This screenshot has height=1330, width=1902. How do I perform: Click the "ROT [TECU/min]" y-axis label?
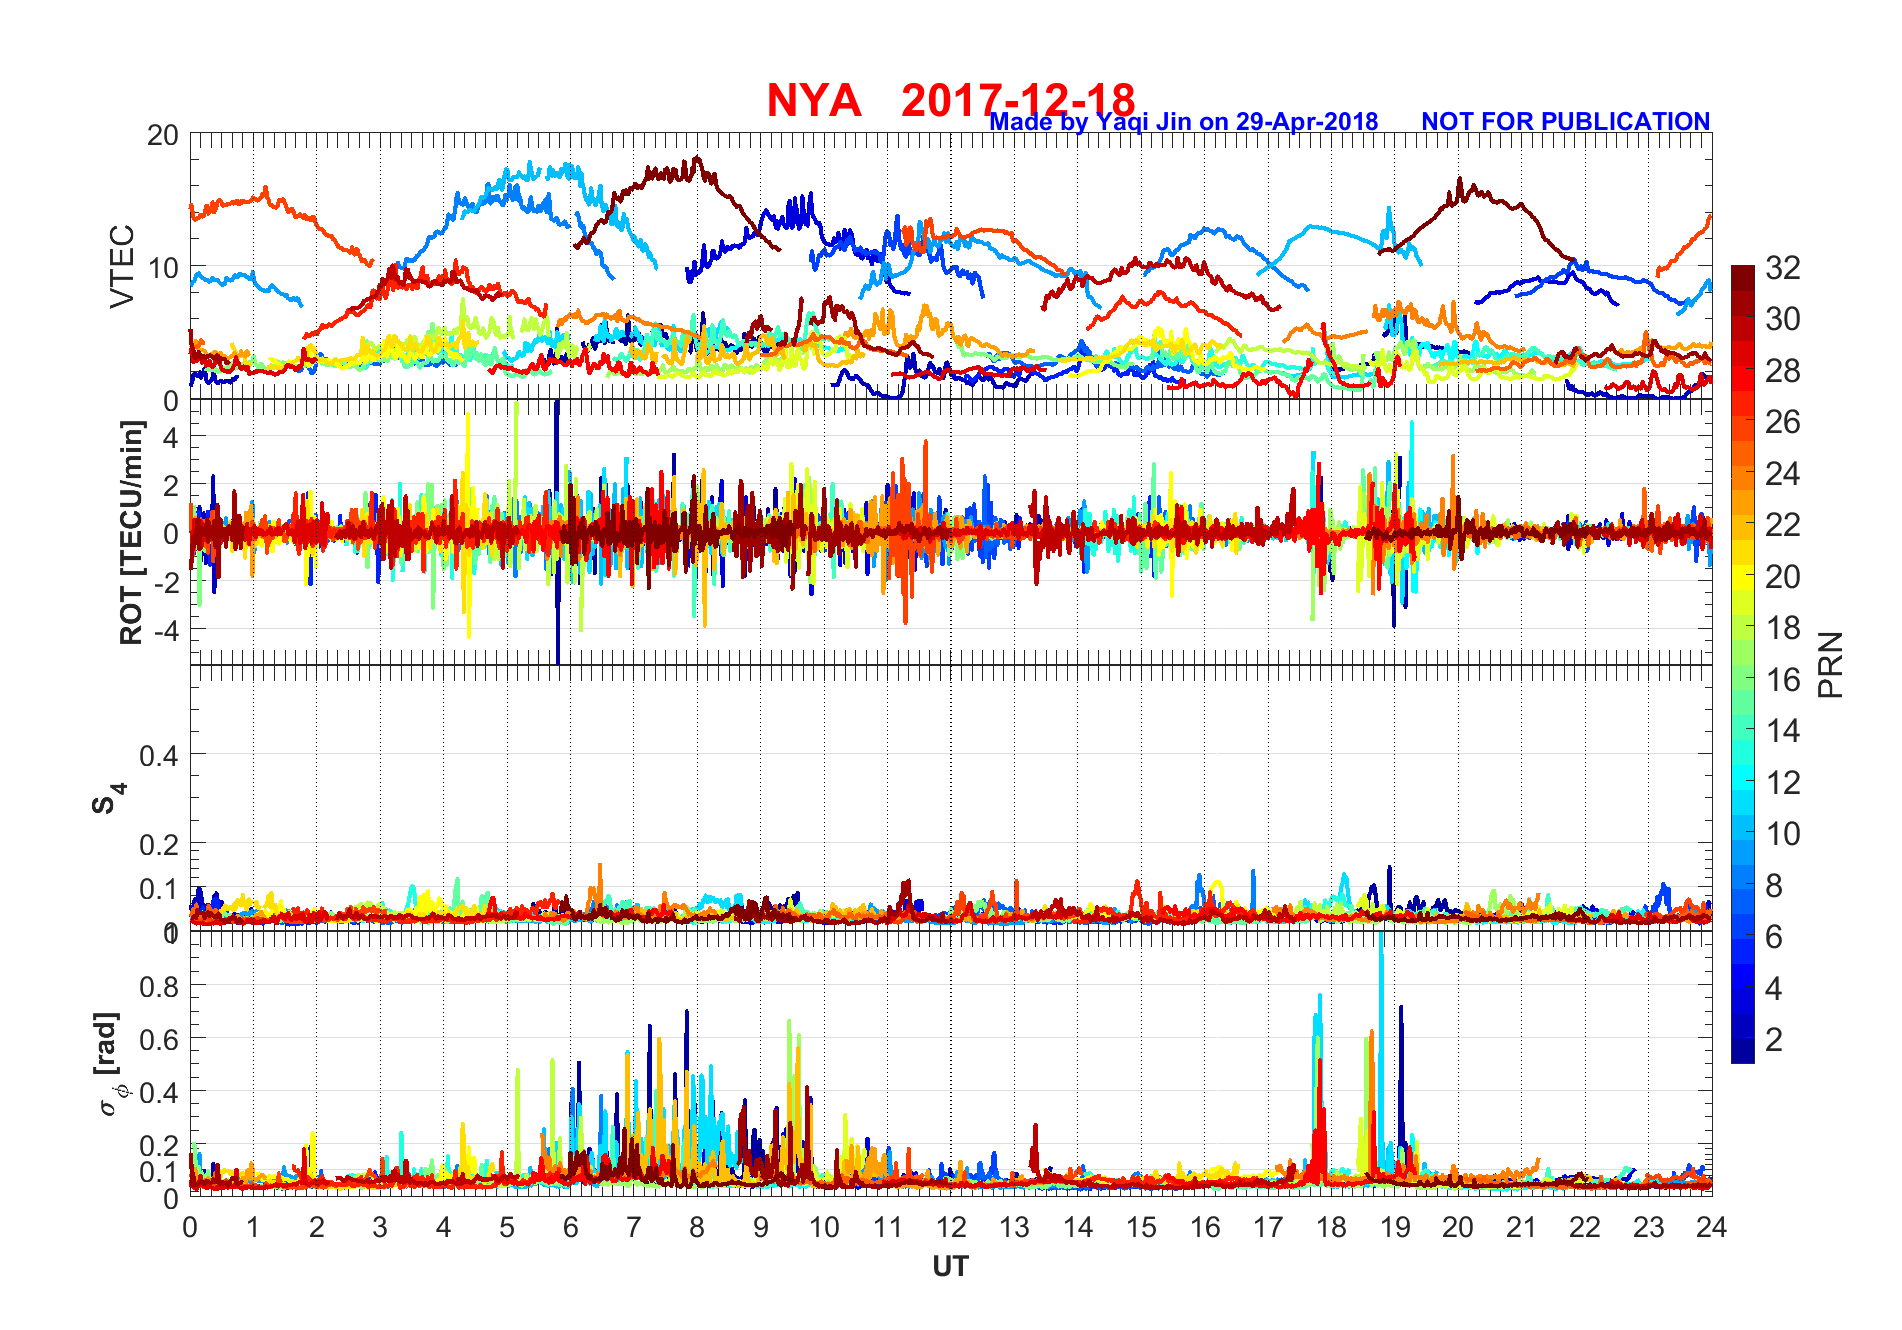click(131, 532)
